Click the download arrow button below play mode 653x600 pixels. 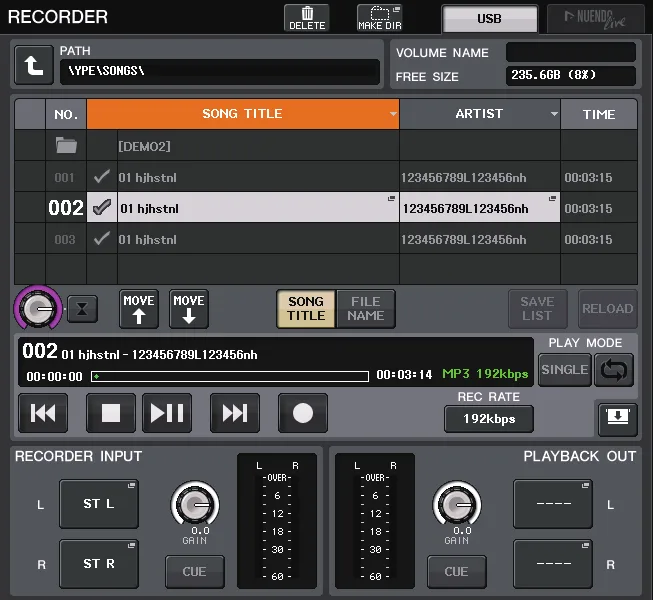pyautogui.click(x=618, y=419)
